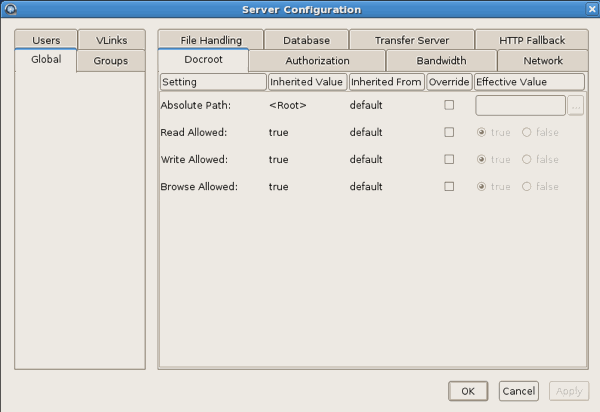Select false for Read Allowed
Image resolution: width=600 pixels, height=412 pixels.
point(540,132)
